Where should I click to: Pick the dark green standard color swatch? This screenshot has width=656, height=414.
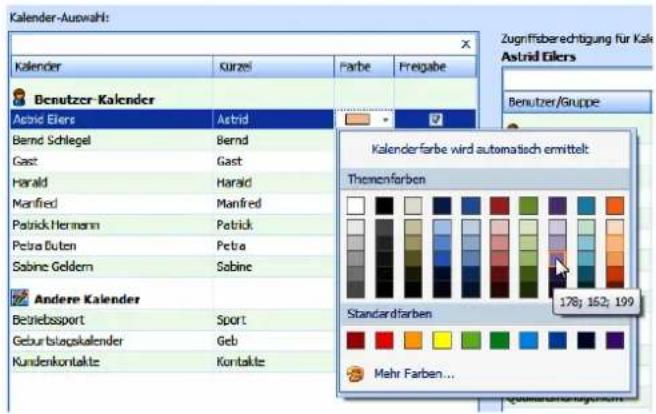(500, 340)
